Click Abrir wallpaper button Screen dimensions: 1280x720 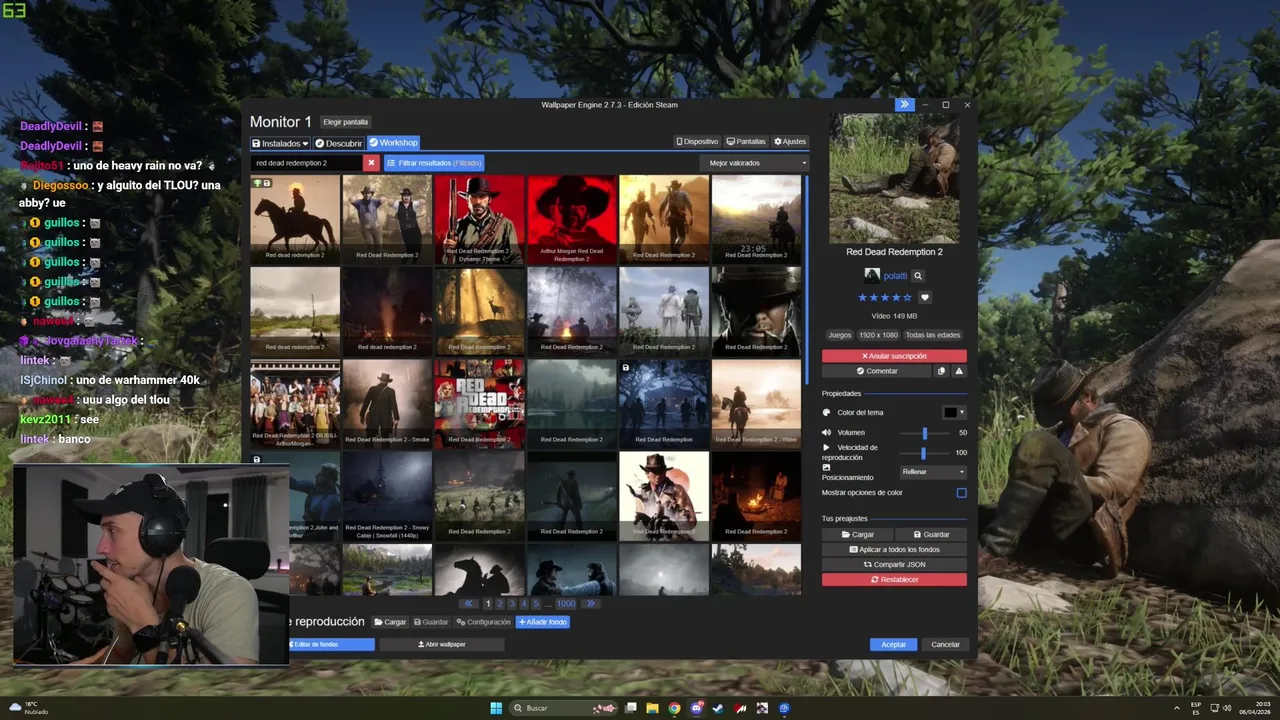[x=441, y=645]
